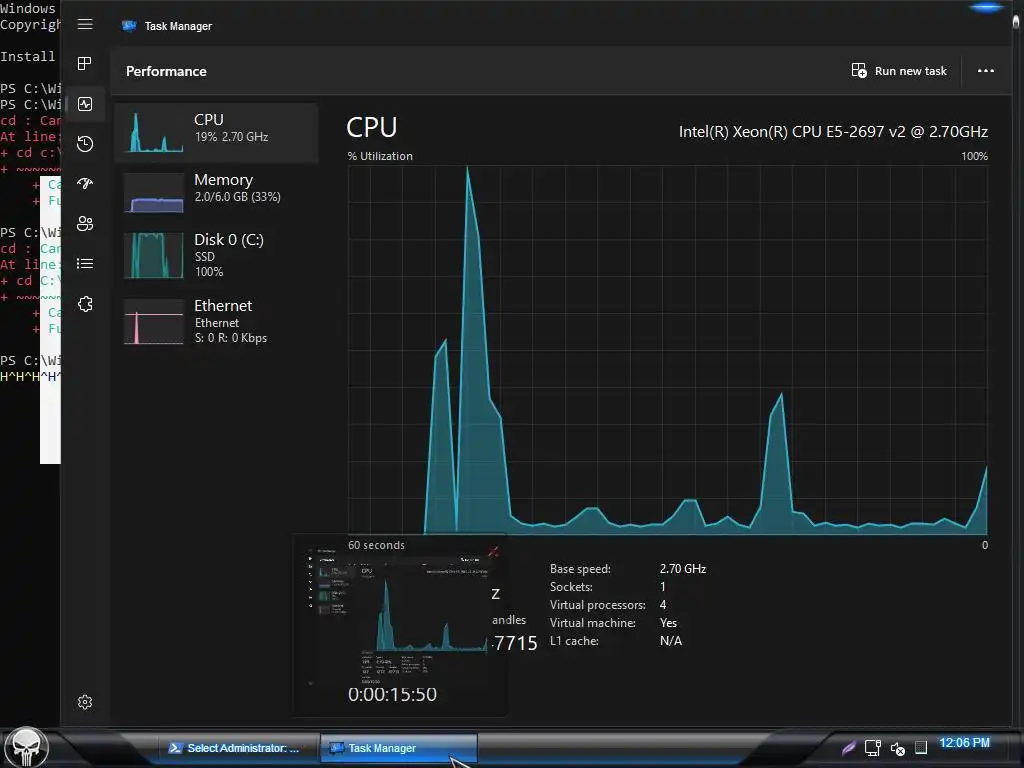Click the Sockets value 1
Viewport: 1024px width, 768px height.
(662, 587)
